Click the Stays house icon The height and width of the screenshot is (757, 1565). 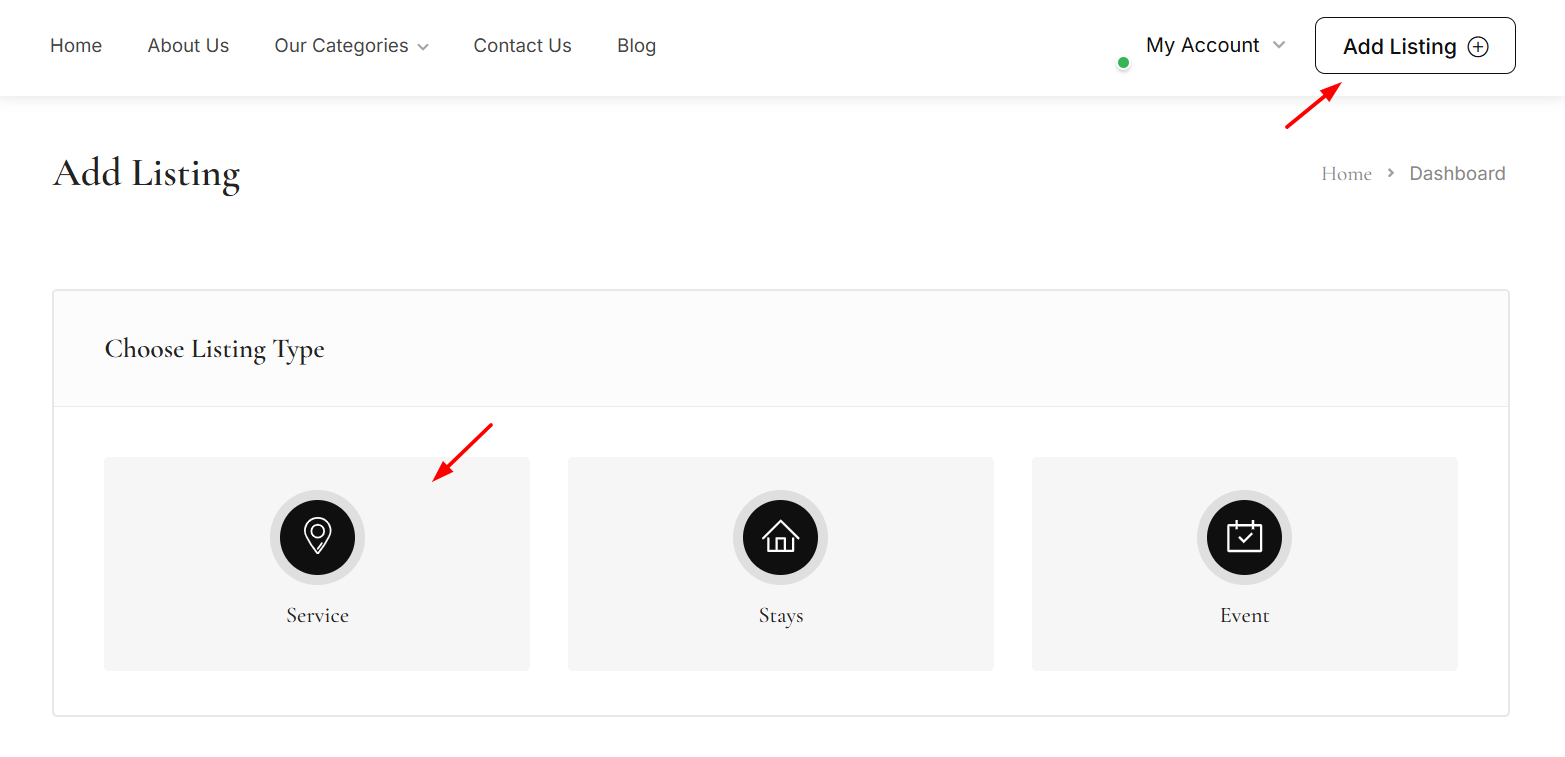(780, 537)
